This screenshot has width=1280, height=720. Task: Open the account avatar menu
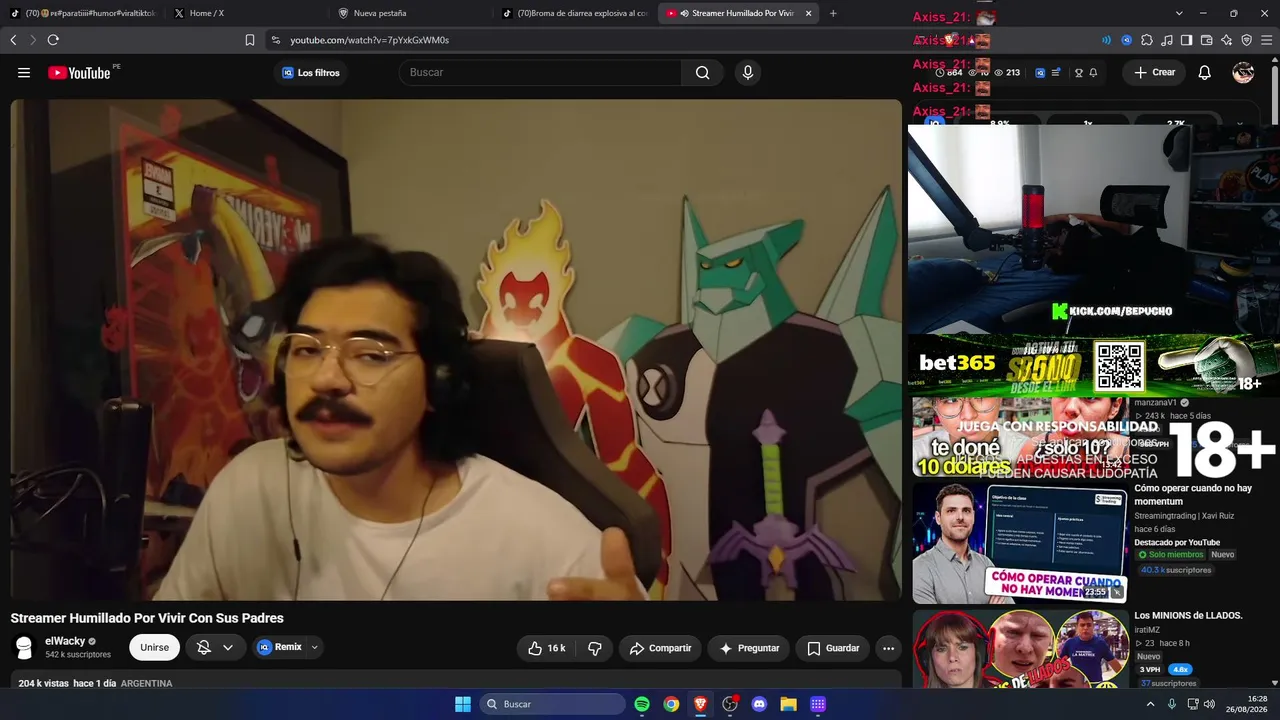[1243, 73]
